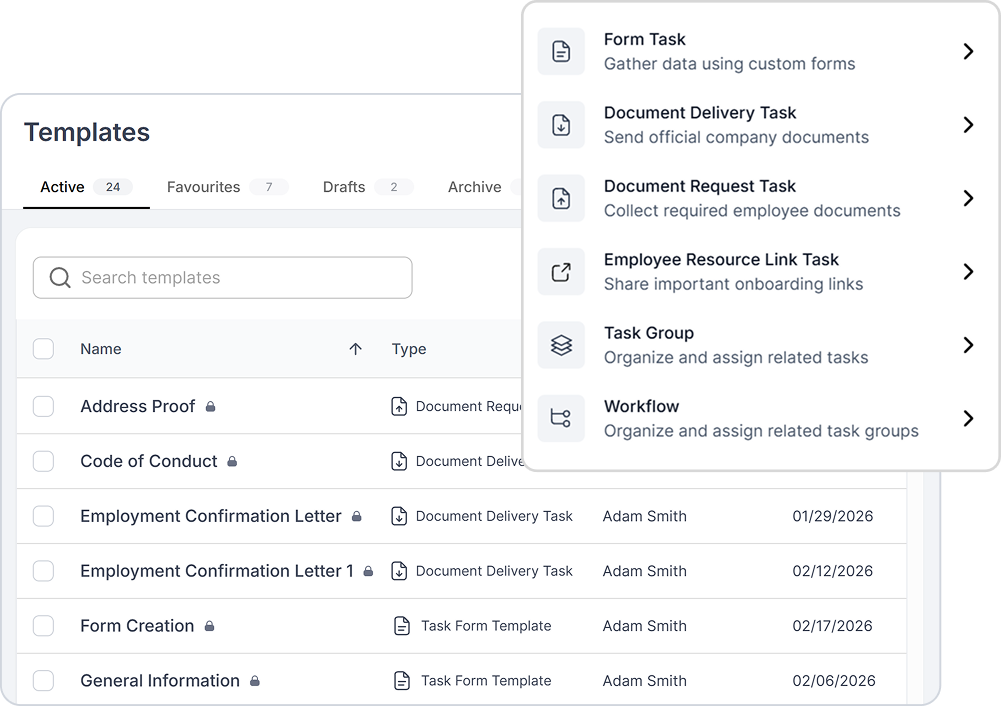Click the Employee Resource Link external-link icon
Image resolution: width=1001 pixels, height=706 pixels.
click(561, 271)
